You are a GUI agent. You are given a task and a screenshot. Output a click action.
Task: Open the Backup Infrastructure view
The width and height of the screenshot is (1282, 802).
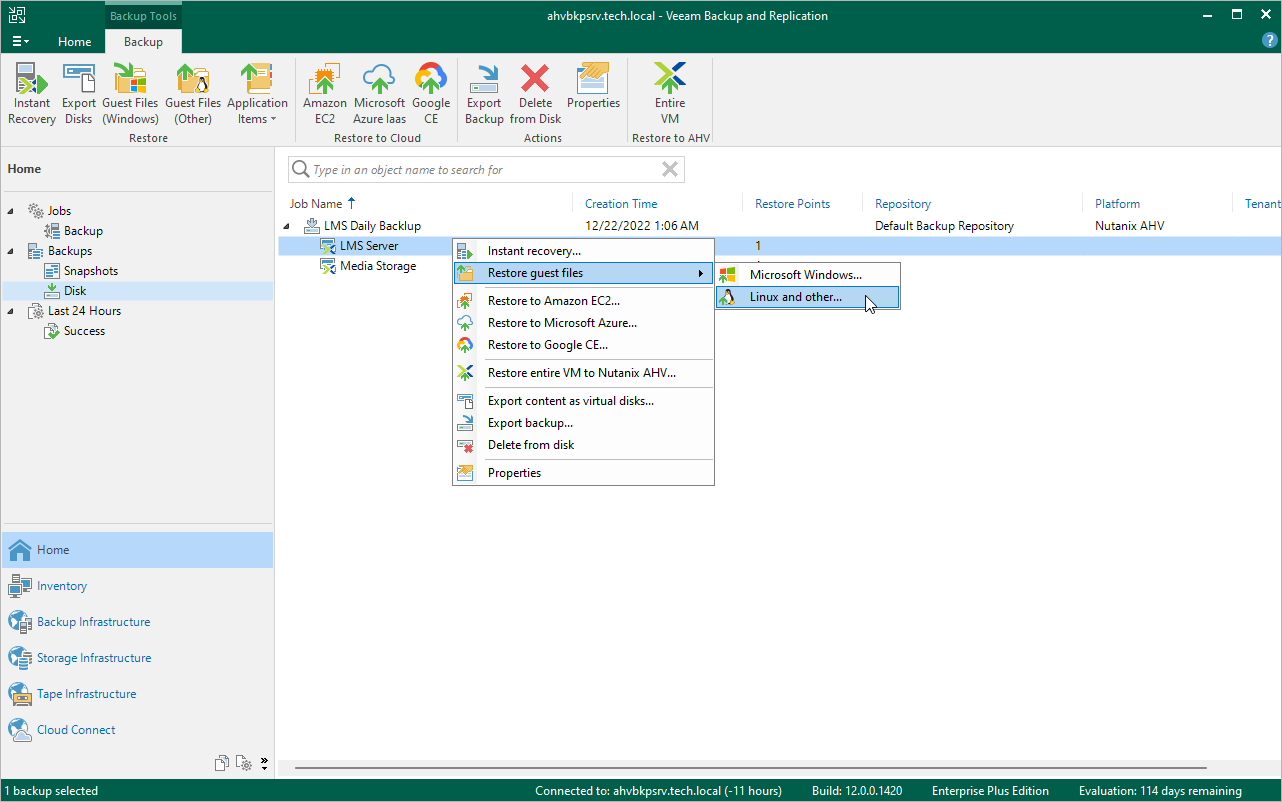coord(137,622)
